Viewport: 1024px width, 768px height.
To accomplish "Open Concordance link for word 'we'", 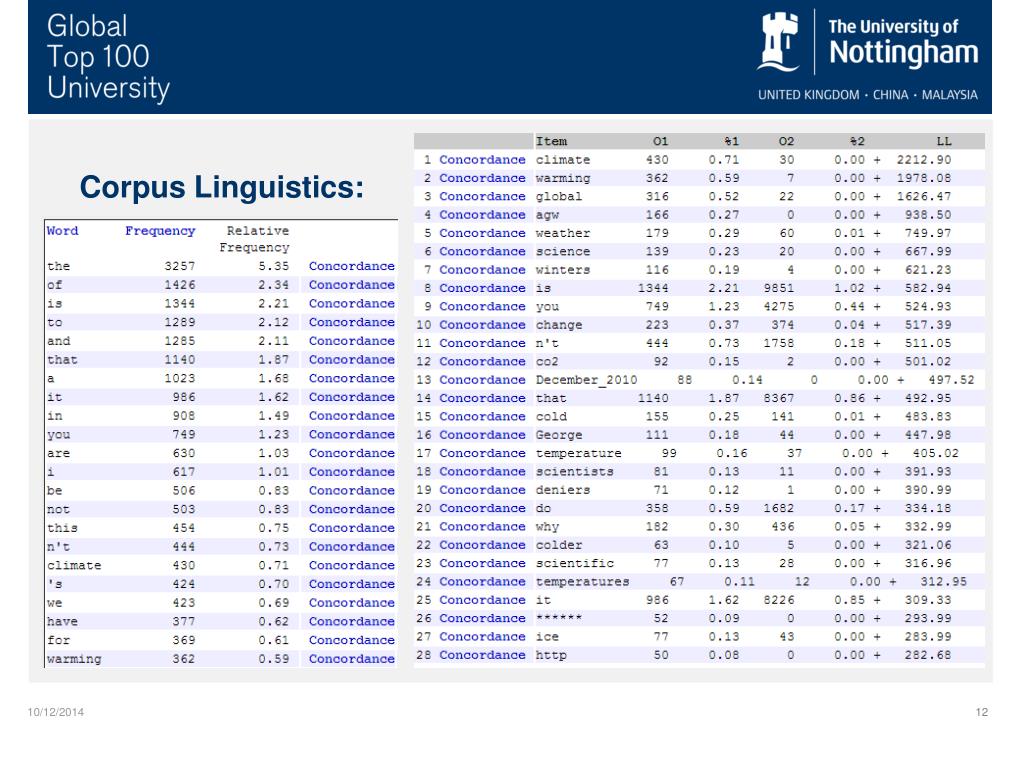I will [x=351, y=603].
